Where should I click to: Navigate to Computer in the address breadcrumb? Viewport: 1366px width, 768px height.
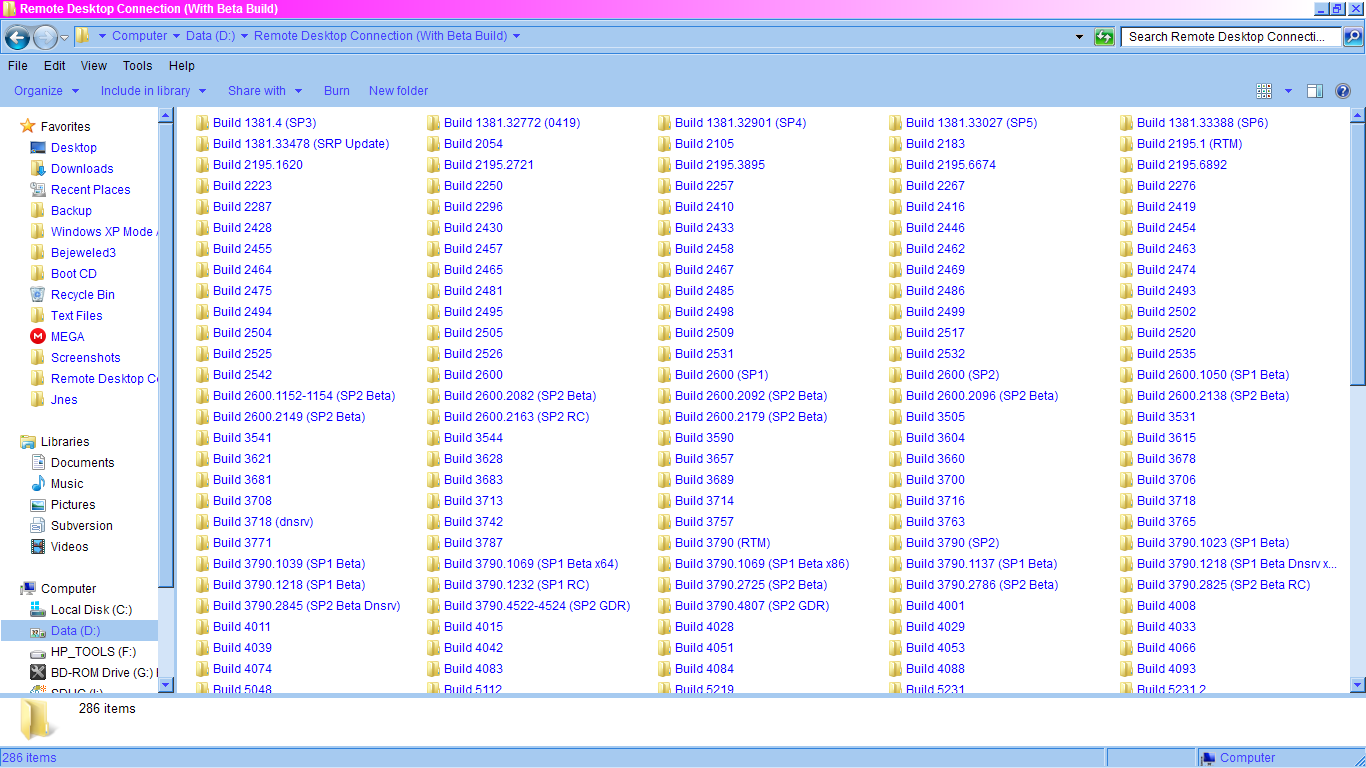point(139,36)
